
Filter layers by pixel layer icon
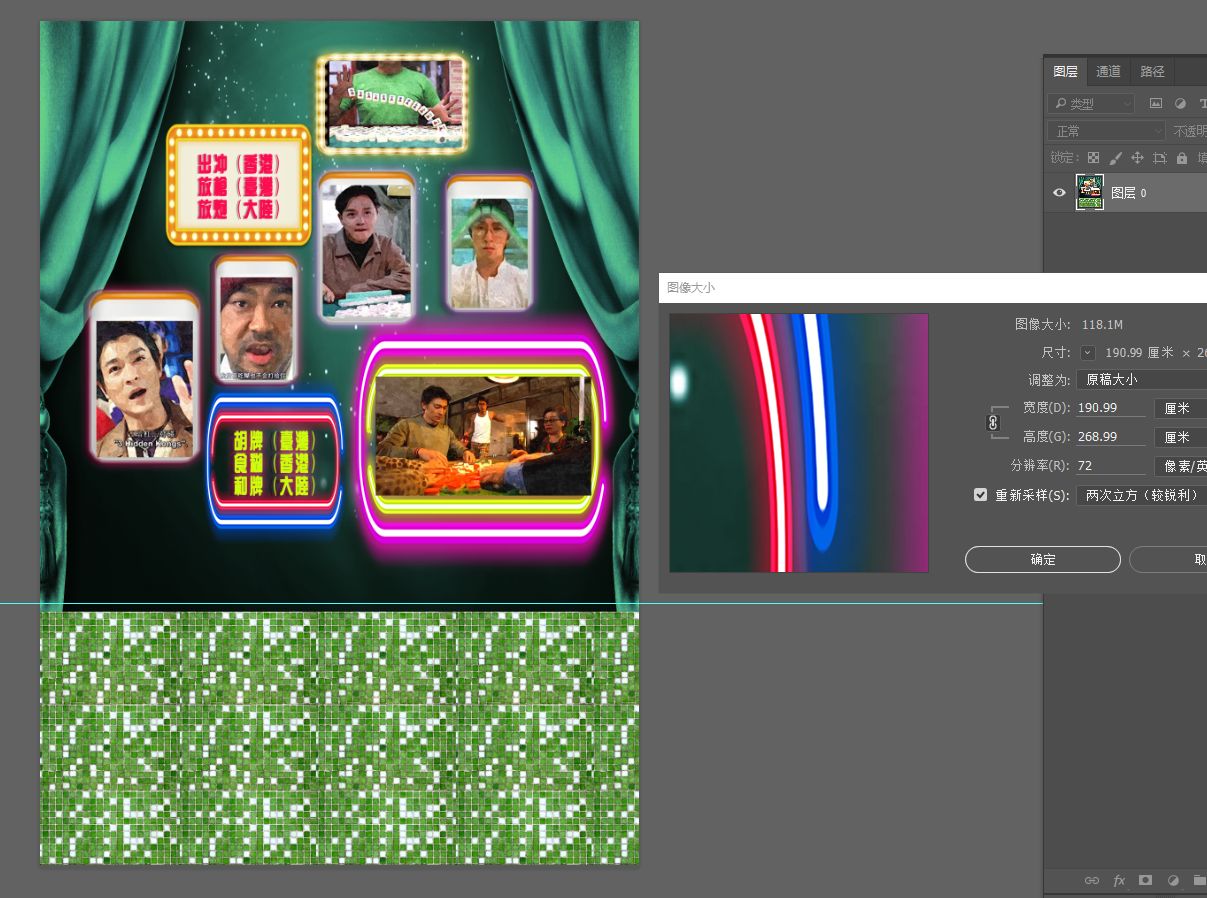[1156, 103]
